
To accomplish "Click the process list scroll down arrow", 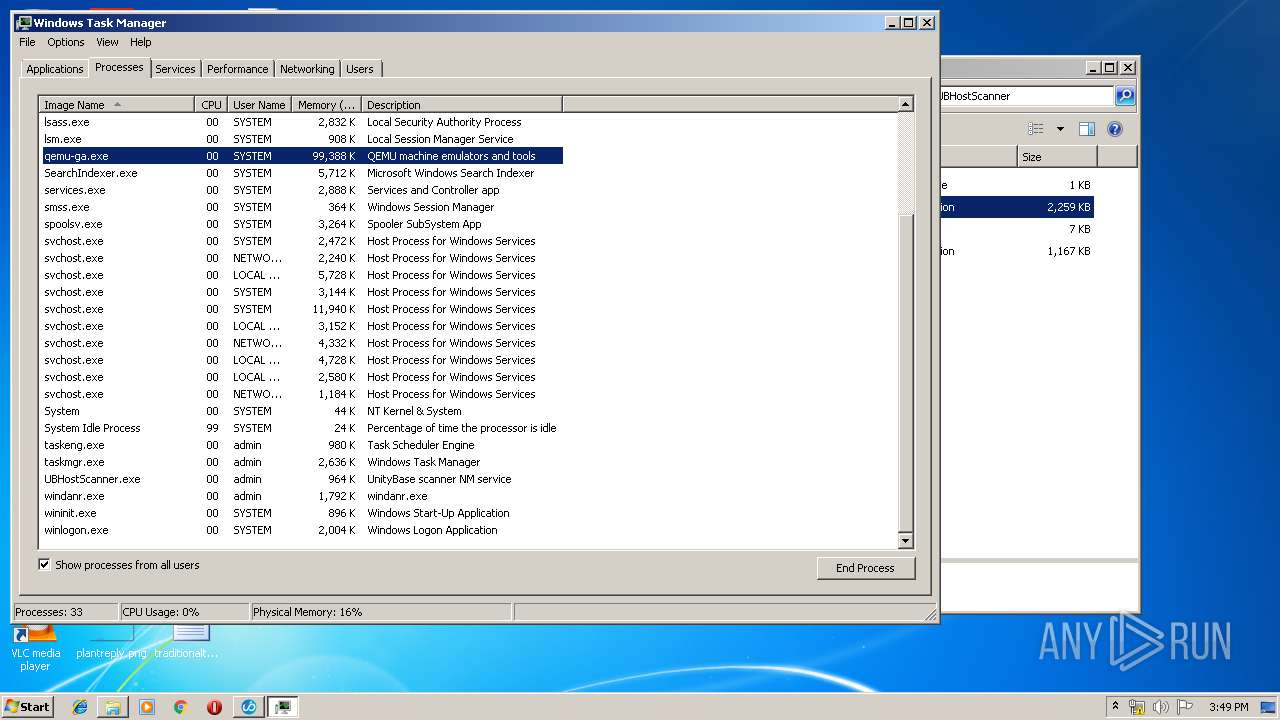I will [906, 541].
